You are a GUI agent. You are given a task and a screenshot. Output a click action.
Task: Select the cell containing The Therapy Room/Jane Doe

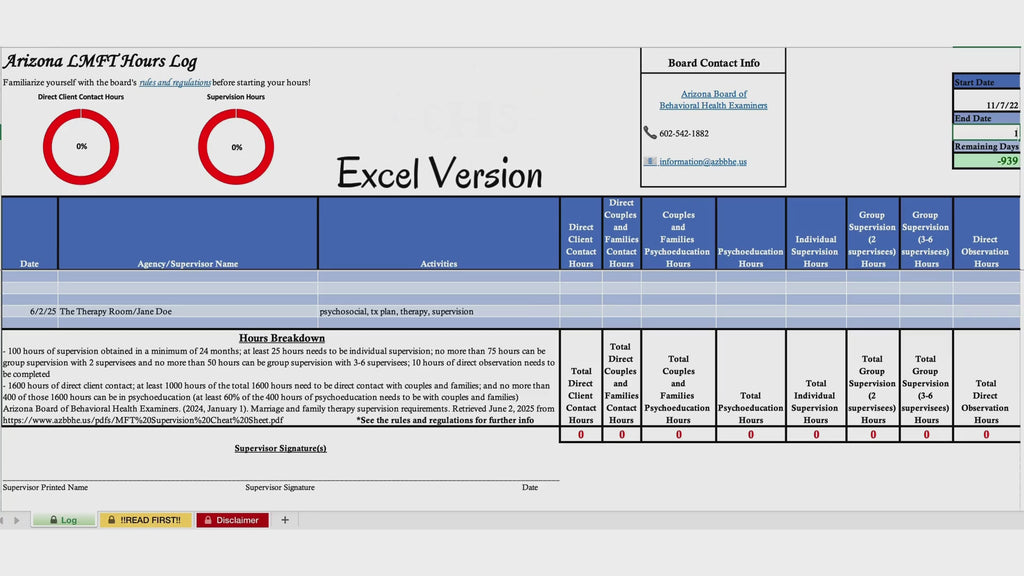point(188,312)
